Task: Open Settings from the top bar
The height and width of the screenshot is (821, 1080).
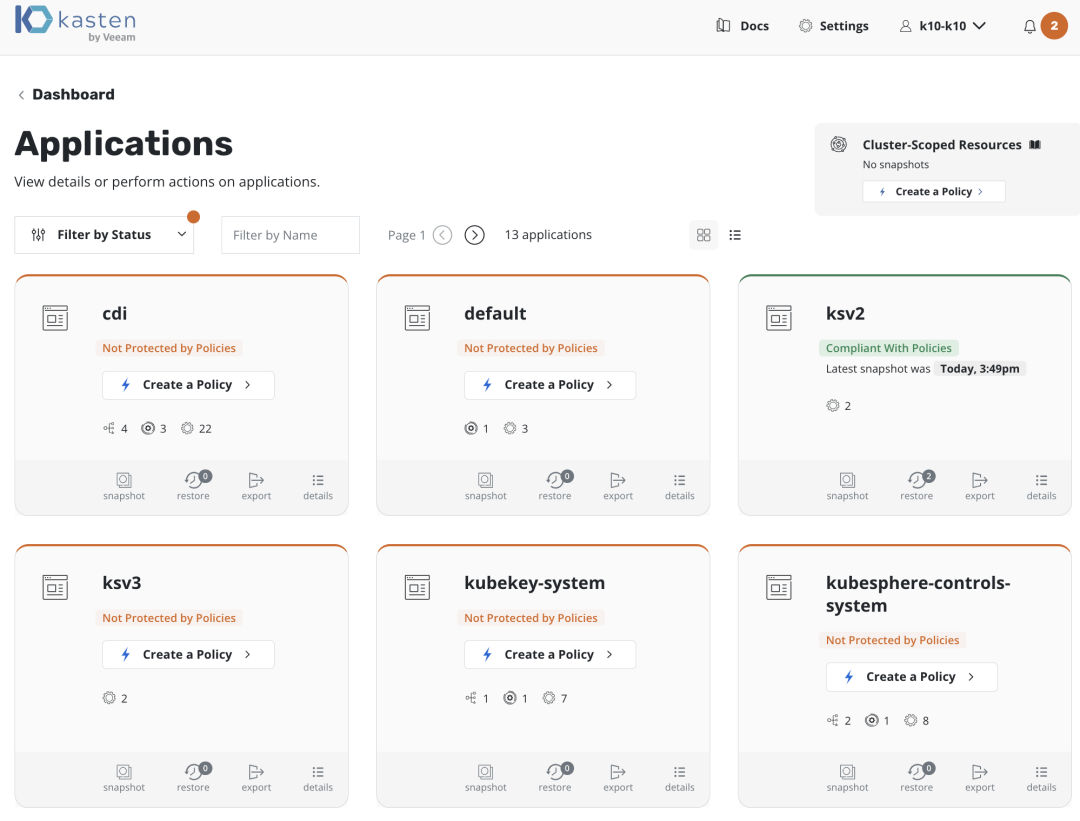Action: [x=833, y=26]
